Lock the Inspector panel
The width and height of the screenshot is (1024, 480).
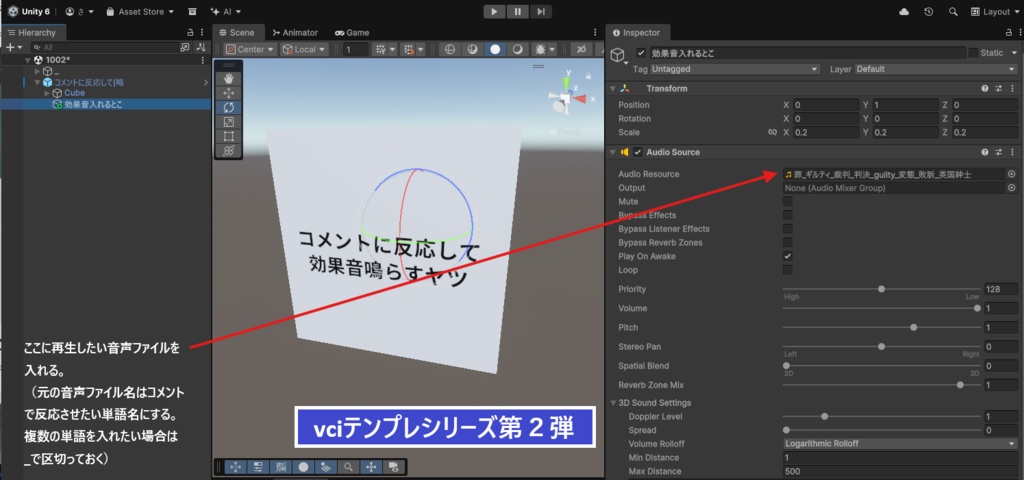[x=1008, y=33]
